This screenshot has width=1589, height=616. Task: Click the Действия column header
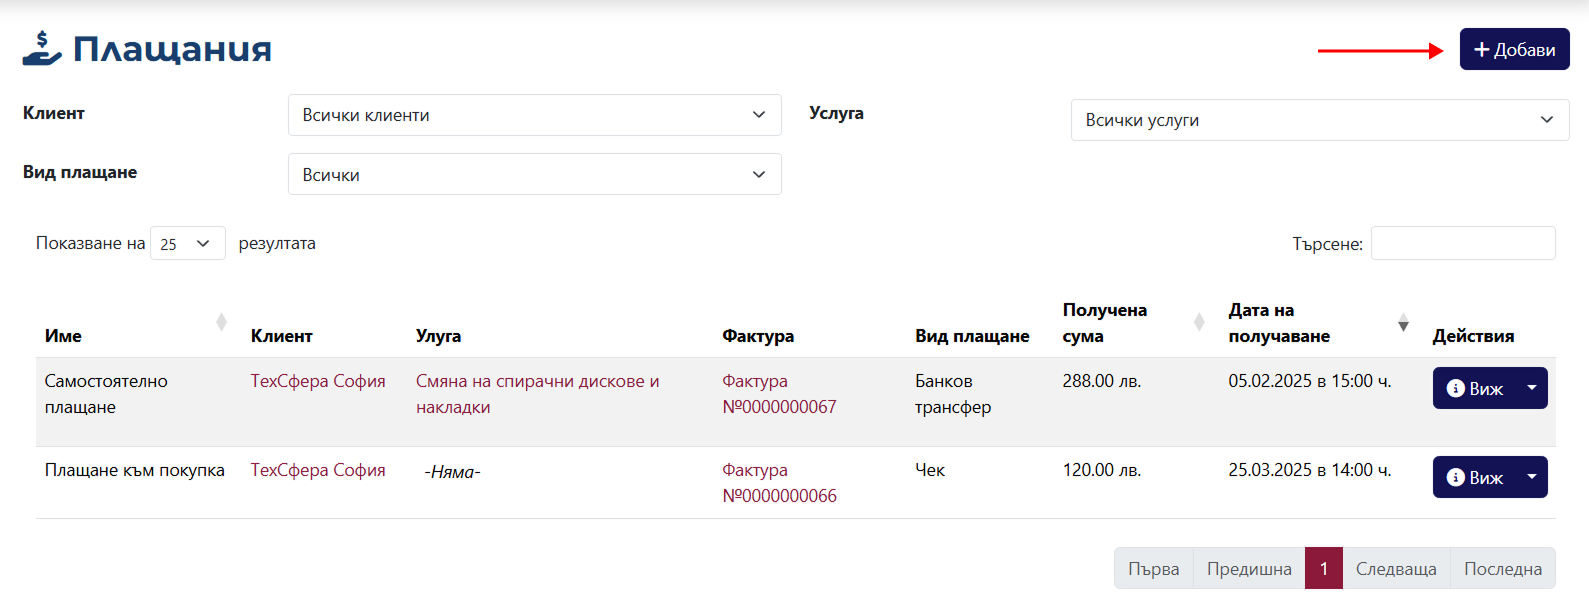tap(1473, 336)
